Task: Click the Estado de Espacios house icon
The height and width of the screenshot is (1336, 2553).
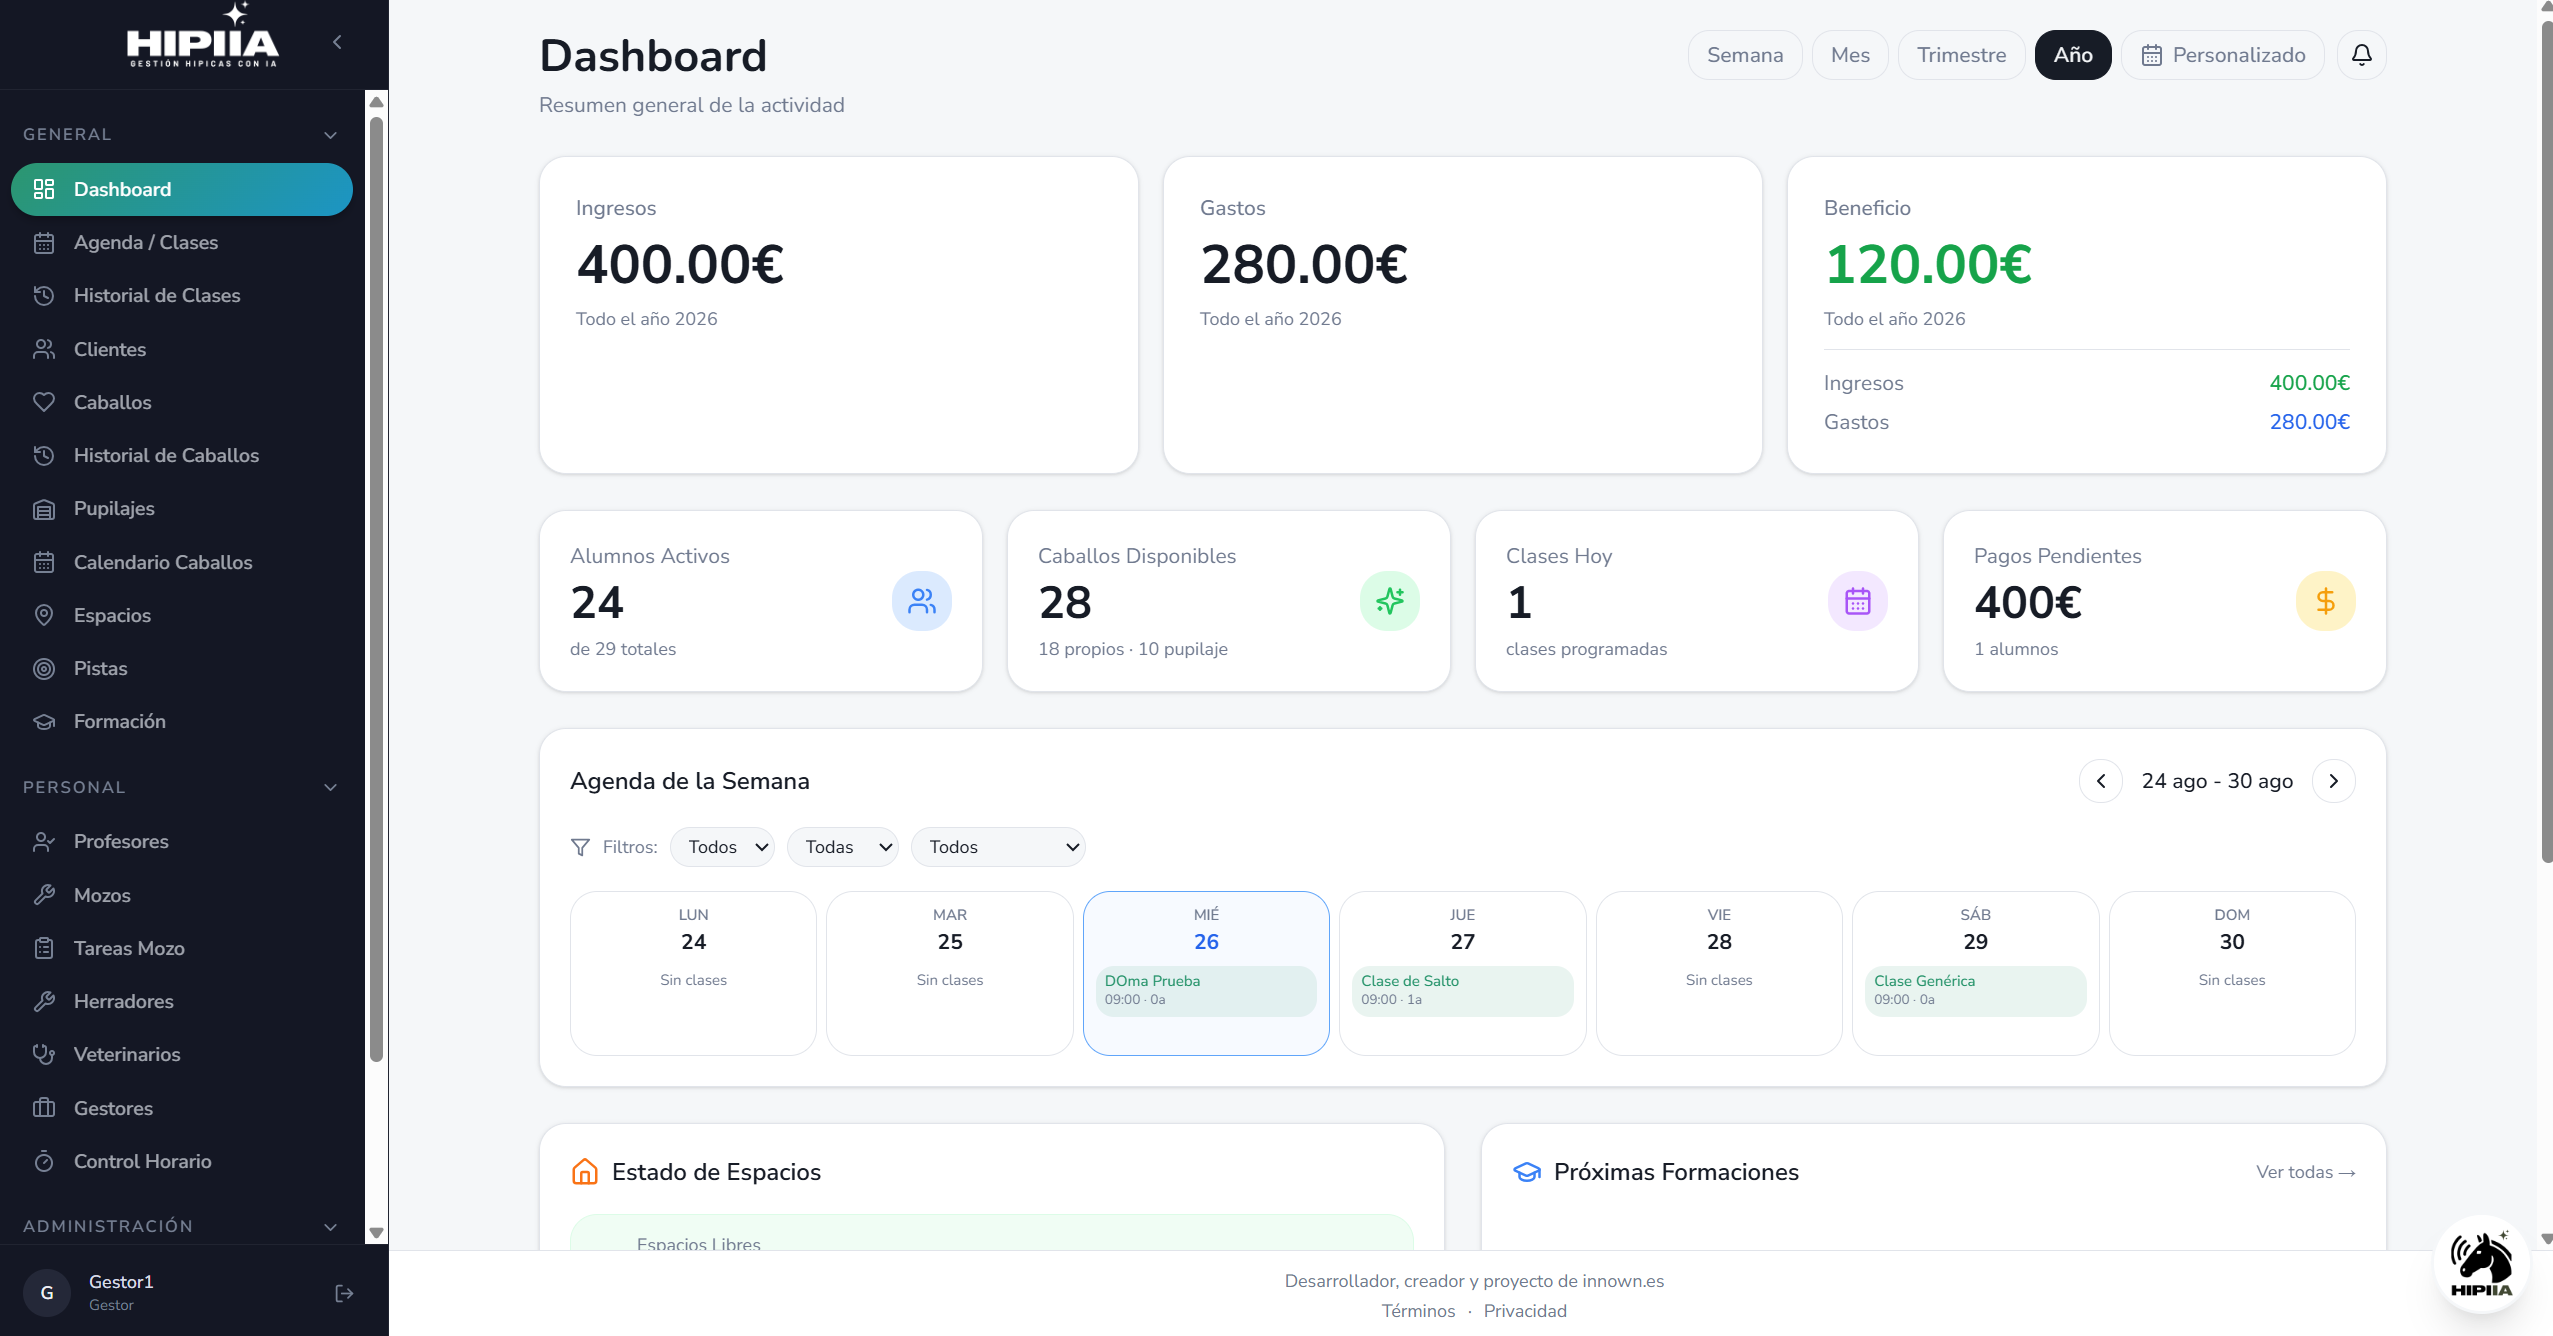Action: [x=584, y=1172]
